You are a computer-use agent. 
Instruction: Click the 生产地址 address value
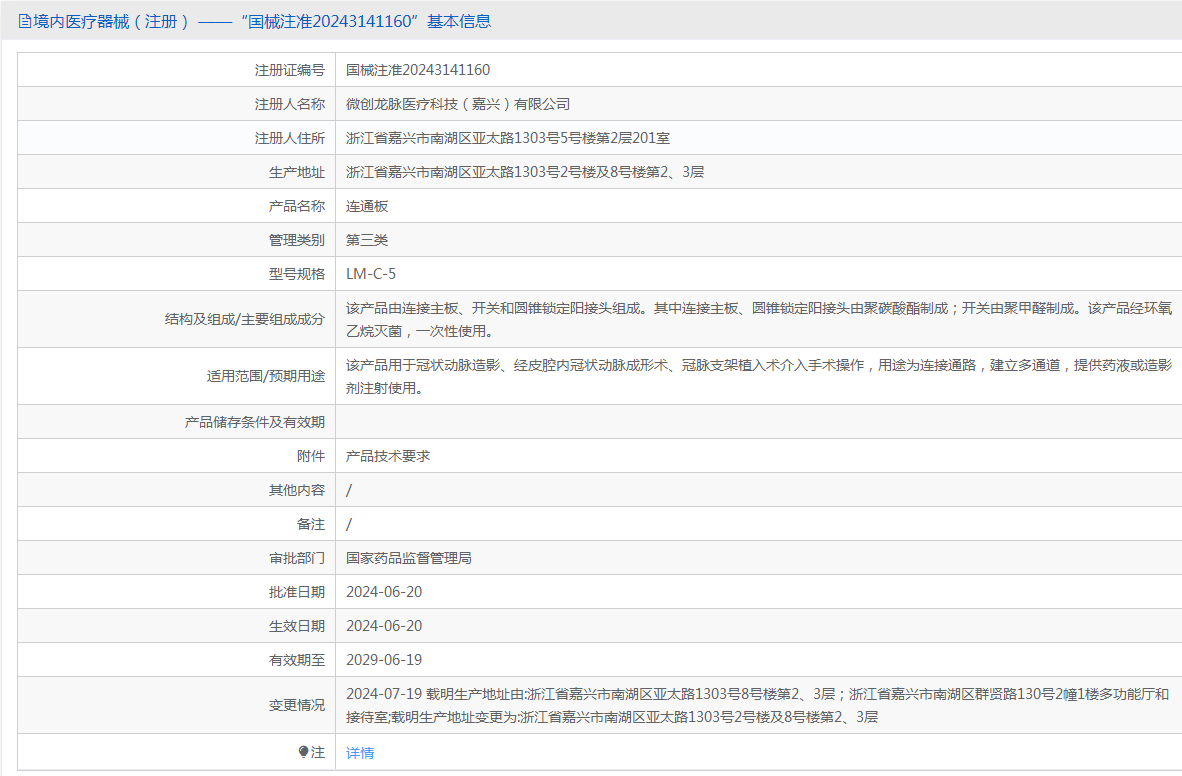point(525,172)
